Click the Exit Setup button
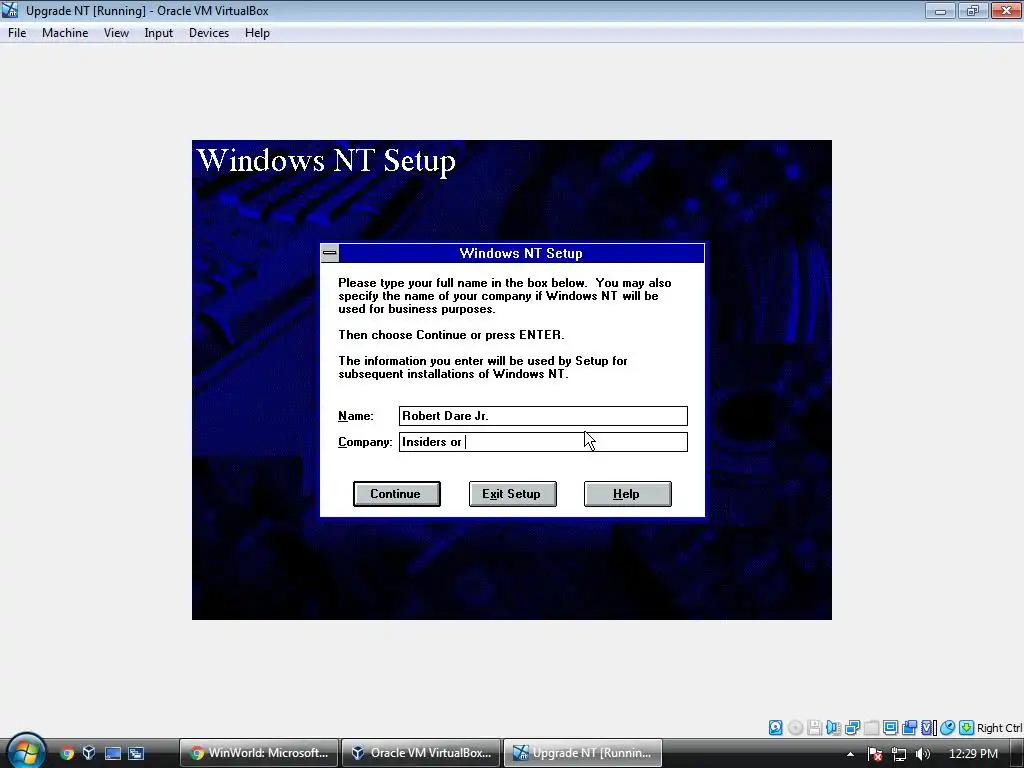 coord(513,494)
